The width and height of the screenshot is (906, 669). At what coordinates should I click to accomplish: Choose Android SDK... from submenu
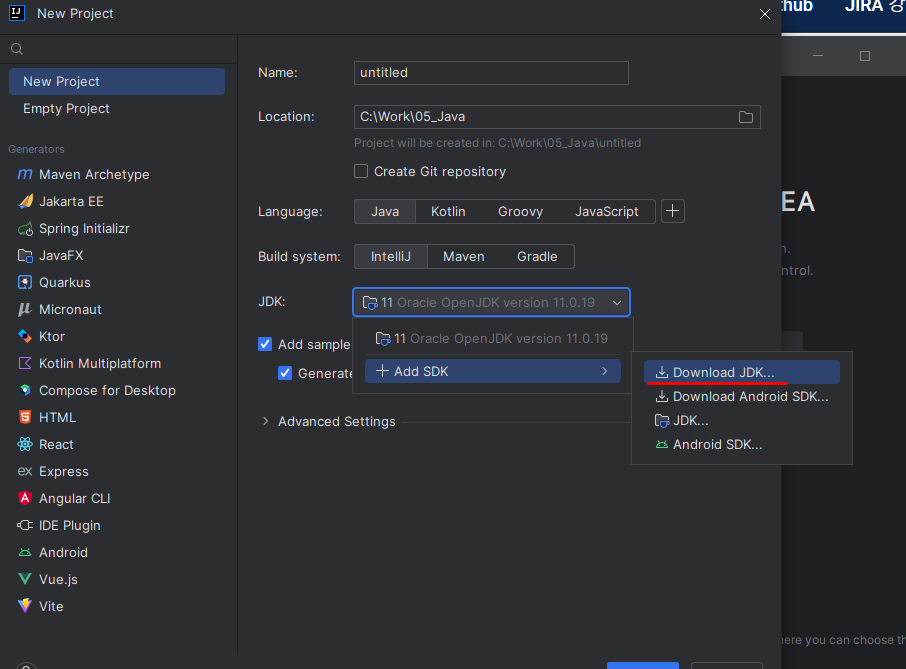(741, 444)
